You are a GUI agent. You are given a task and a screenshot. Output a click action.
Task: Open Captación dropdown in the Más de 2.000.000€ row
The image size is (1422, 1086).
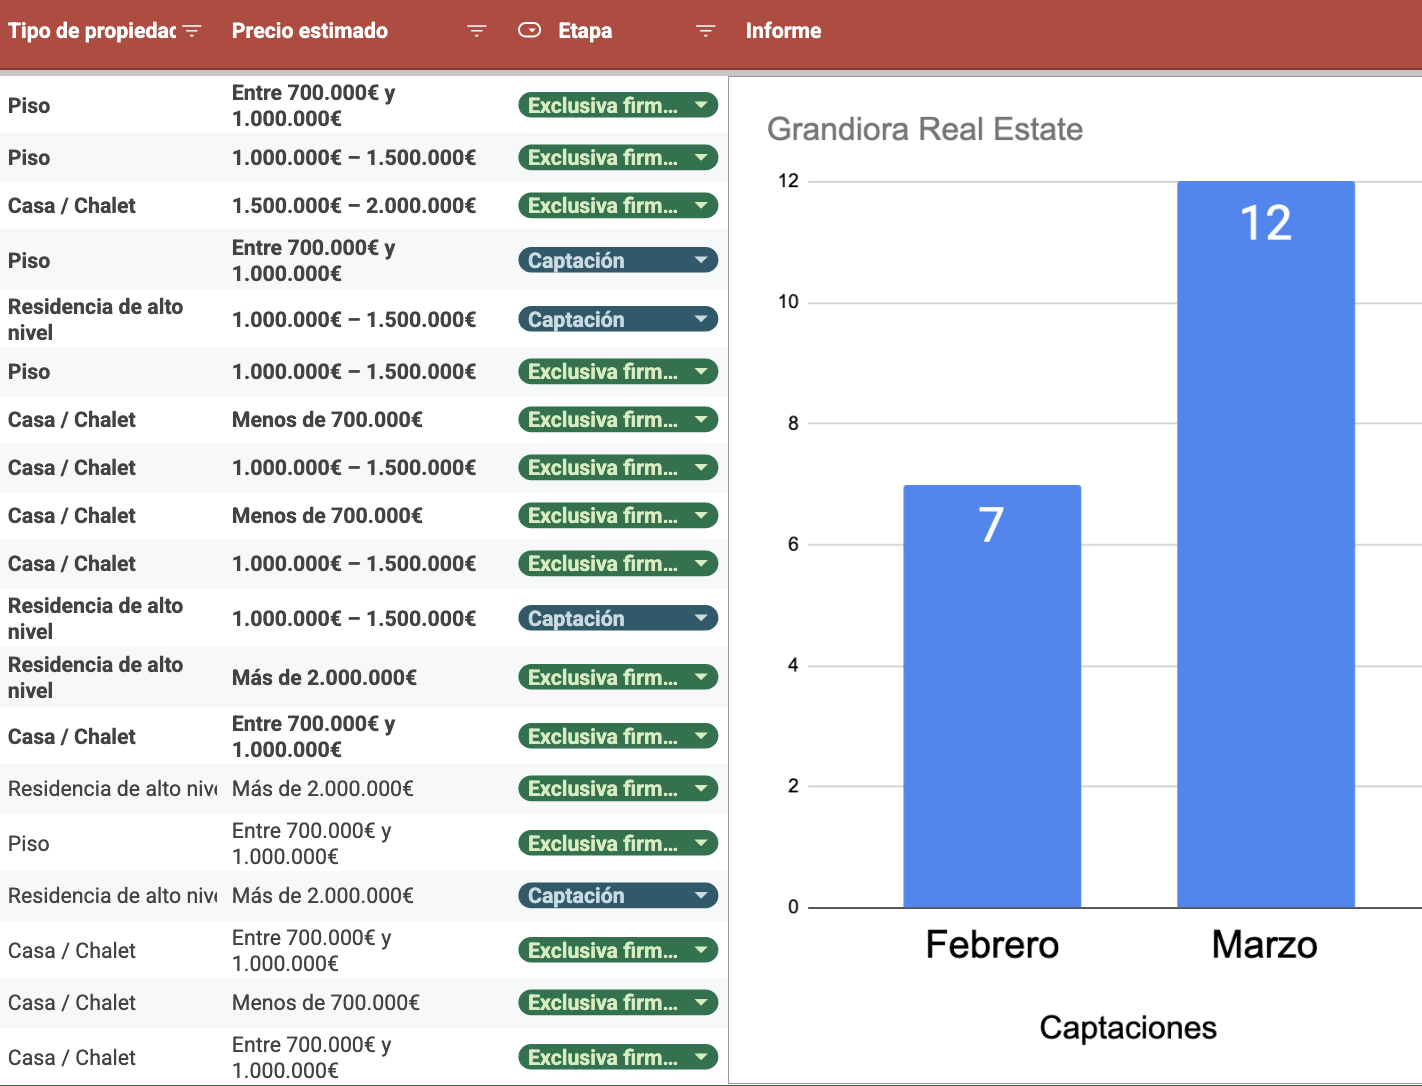pos(701,895)
